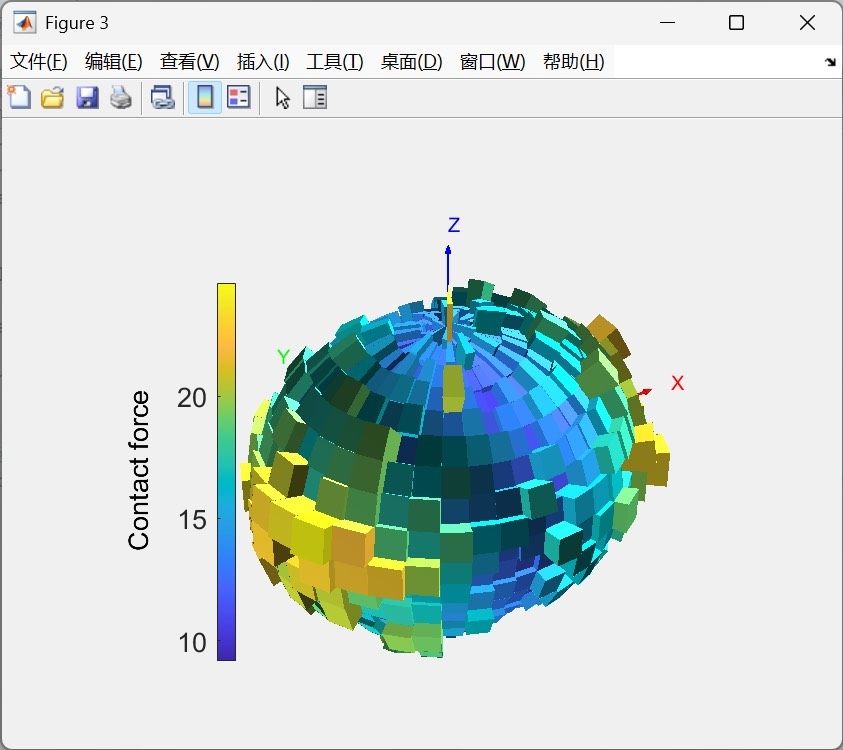
Task: Toggle the Insert Legend toolbar button
Action: pyautogui.click(x=238, y=98)
